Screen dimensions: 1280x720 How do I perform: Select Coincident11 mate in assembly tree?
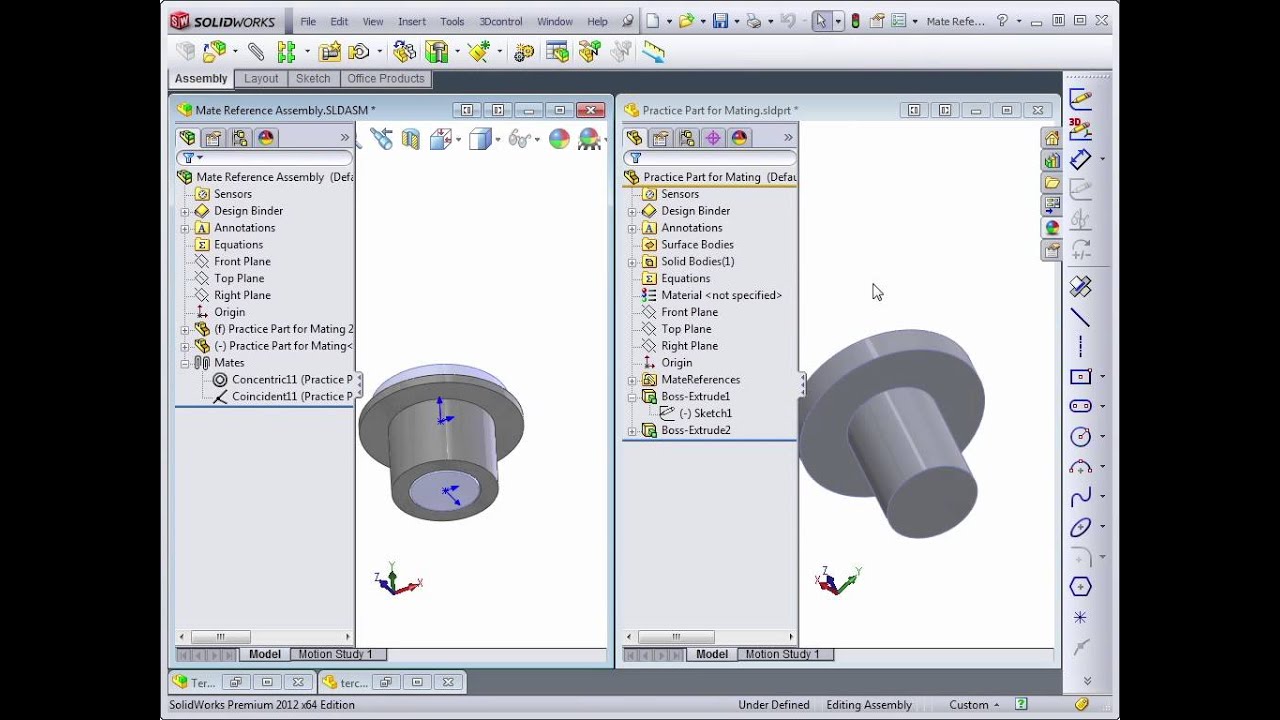(x=282, y=397)
